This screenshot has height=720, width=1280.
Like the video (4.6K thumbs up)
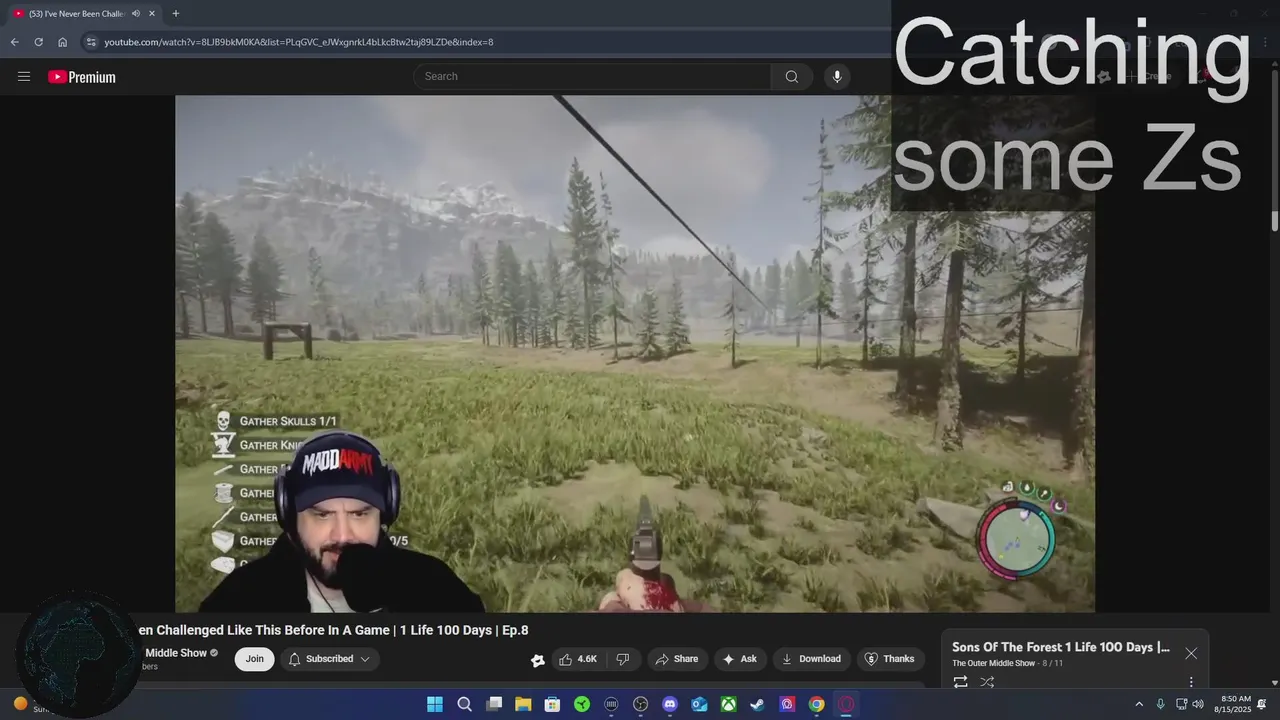(x=579, y=659)
